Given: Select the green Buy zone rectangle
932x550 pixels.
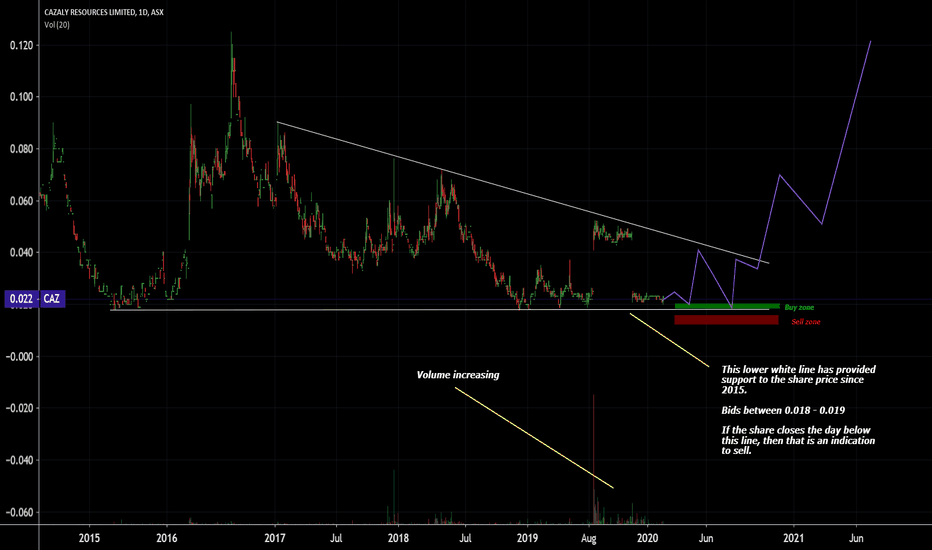Looking at the screenshot, I should point(727,306).
